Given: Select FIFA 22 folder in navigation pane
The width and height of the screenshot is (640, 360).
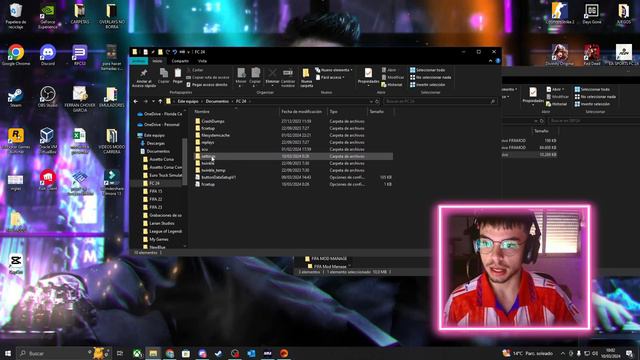Looking at the screenshot, I should [156, 199].
